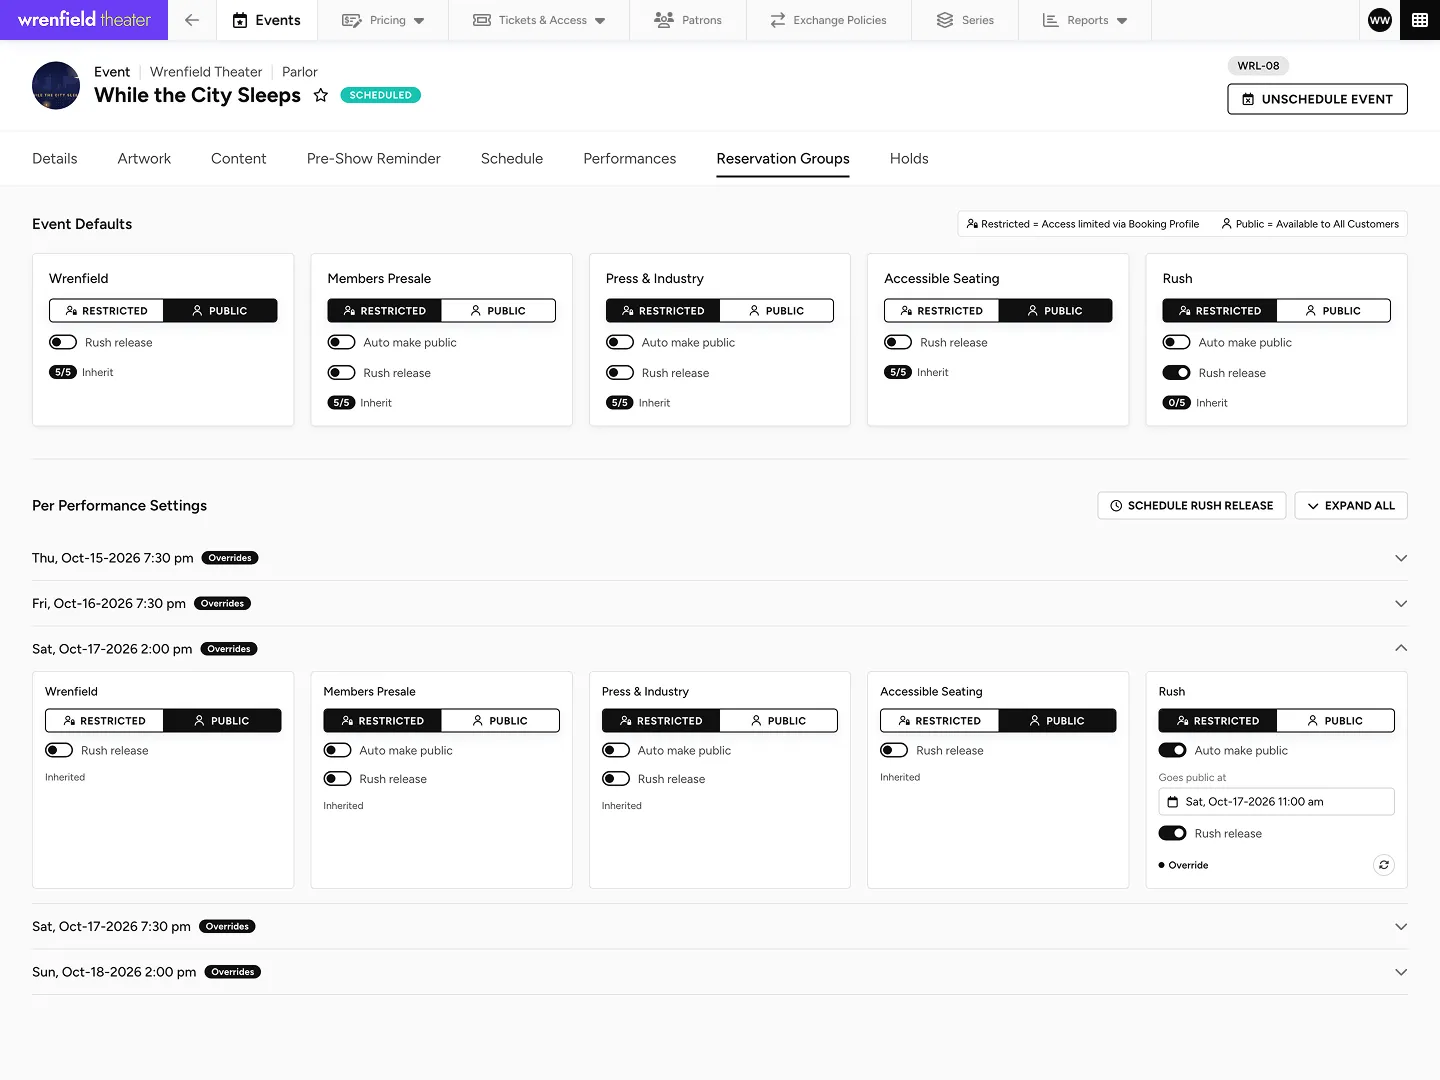This screenshot has height=1080, width=1440.
Task: Click the Expand All button
Action: tap(1351, 505)
